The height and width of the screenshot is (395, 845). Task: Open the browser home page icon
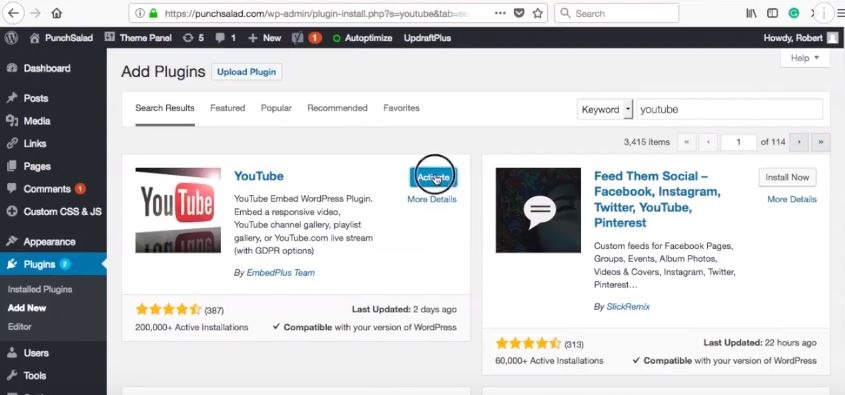(57, 13)
